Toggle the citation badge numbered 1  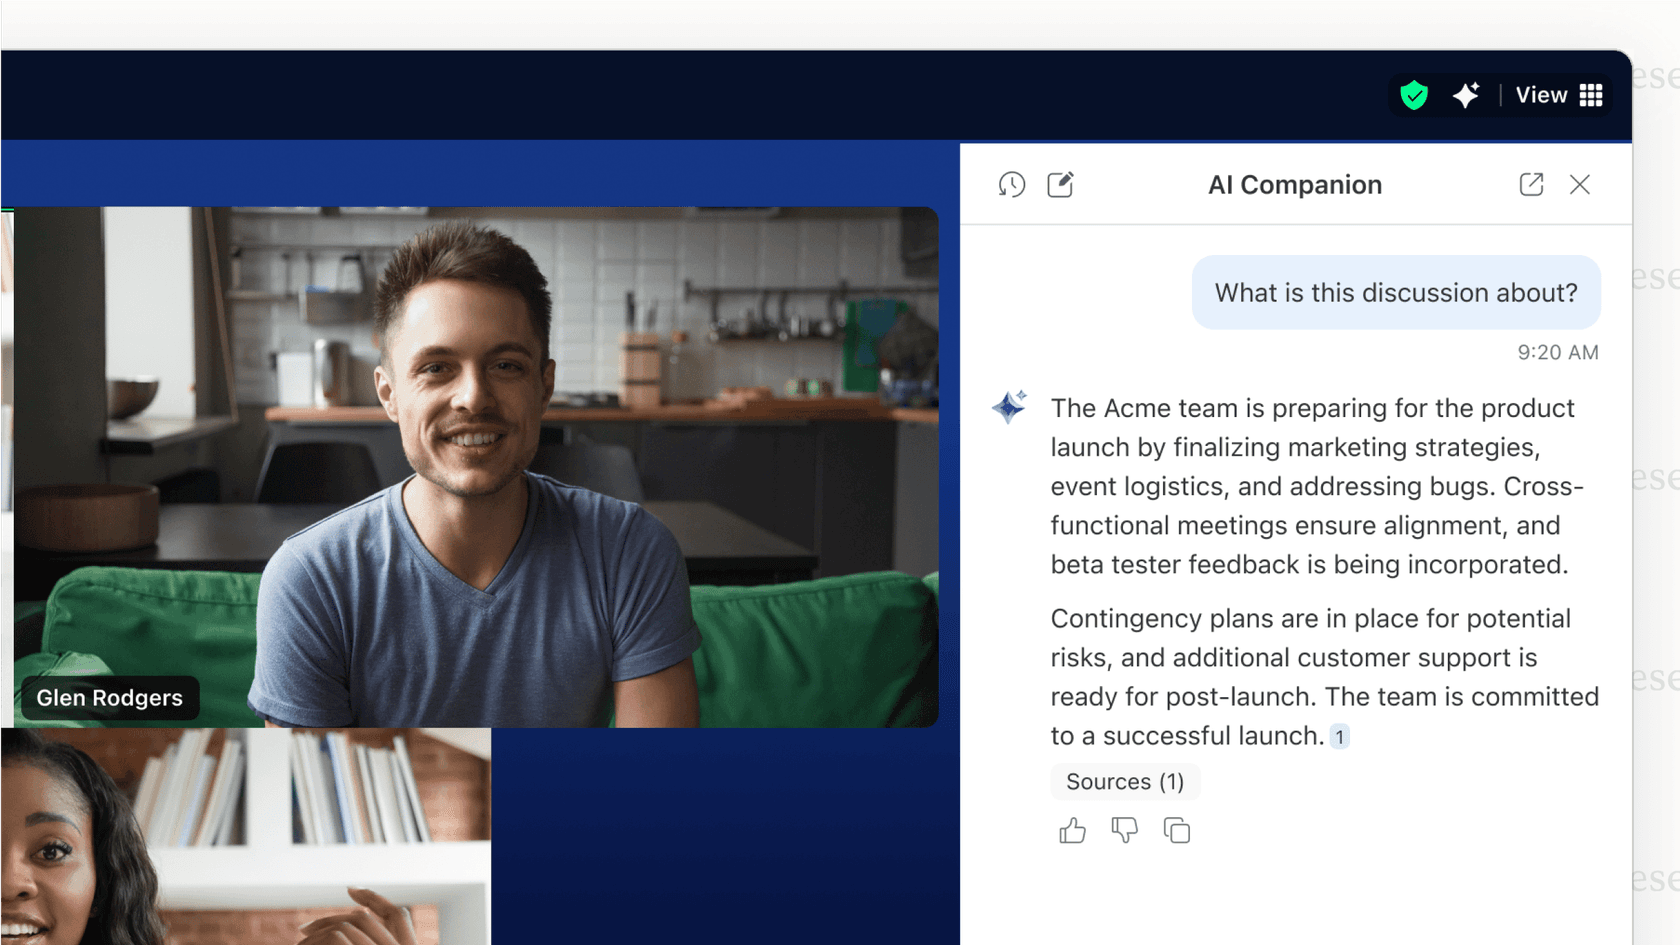click(1340, 736)
